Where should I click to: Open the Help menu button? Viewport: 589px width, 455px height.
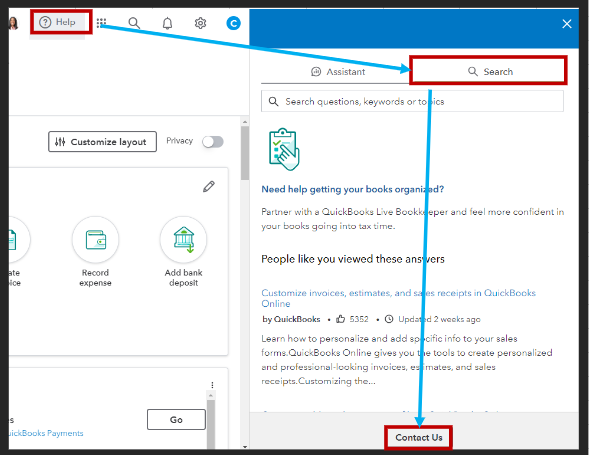(x=58, y=23)
